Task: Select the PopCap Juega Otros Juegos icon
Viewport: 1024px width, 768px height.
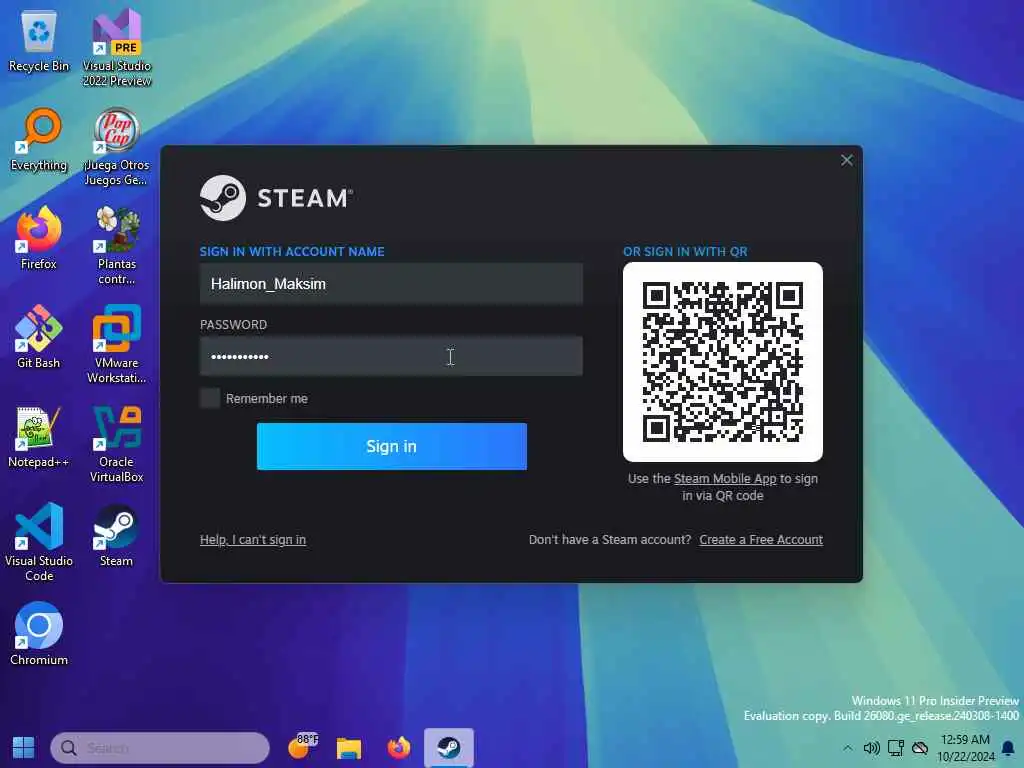Action: 117,147
